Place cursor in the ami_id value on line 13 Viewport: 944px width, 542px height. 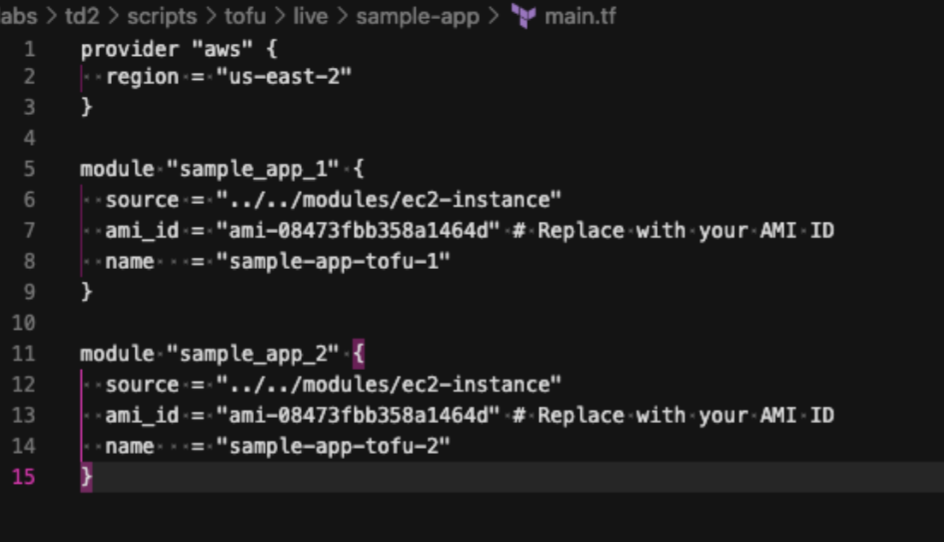(358, 415)
